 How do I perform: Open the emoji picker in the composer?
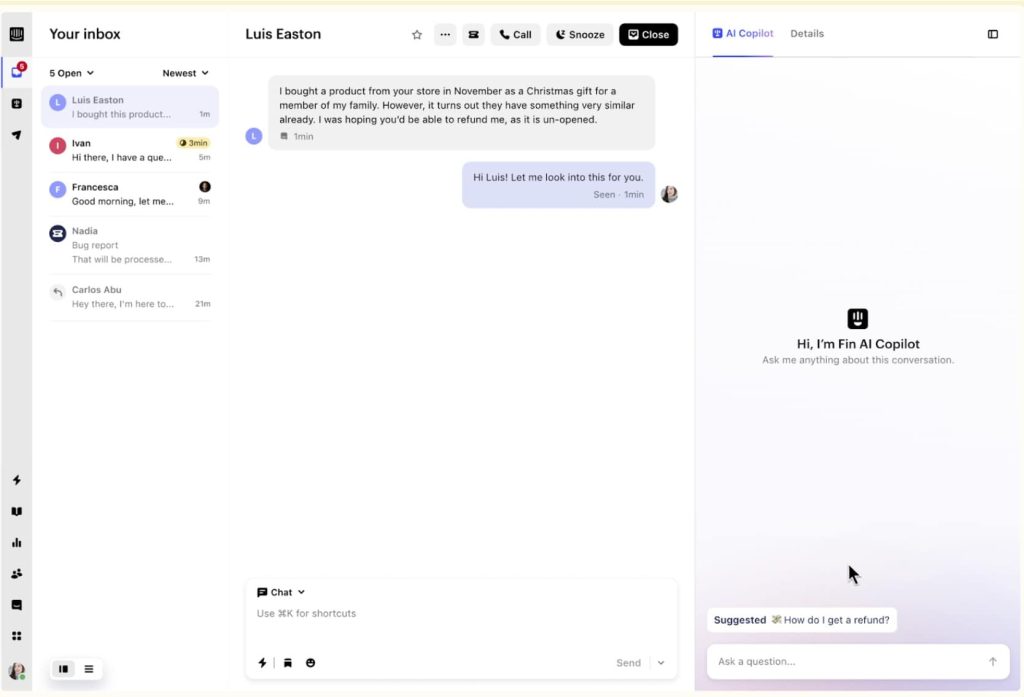point(310,662)
